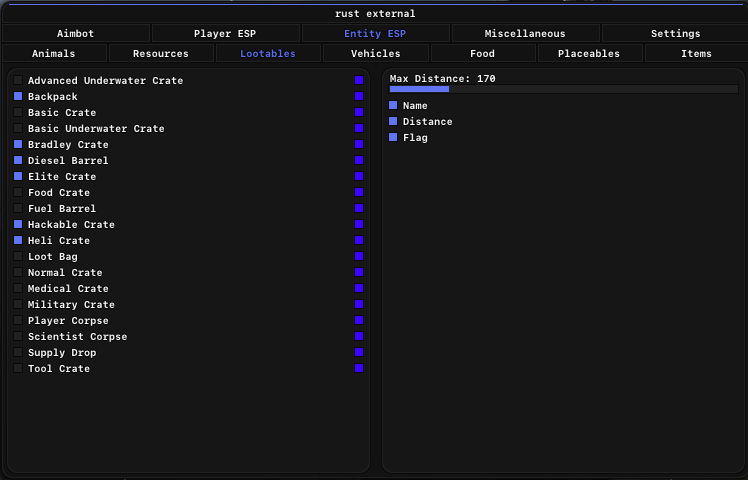Screen dimensions: 748x480
Task: Pick the Fuel Barrel color swatch
Action: 359,208
